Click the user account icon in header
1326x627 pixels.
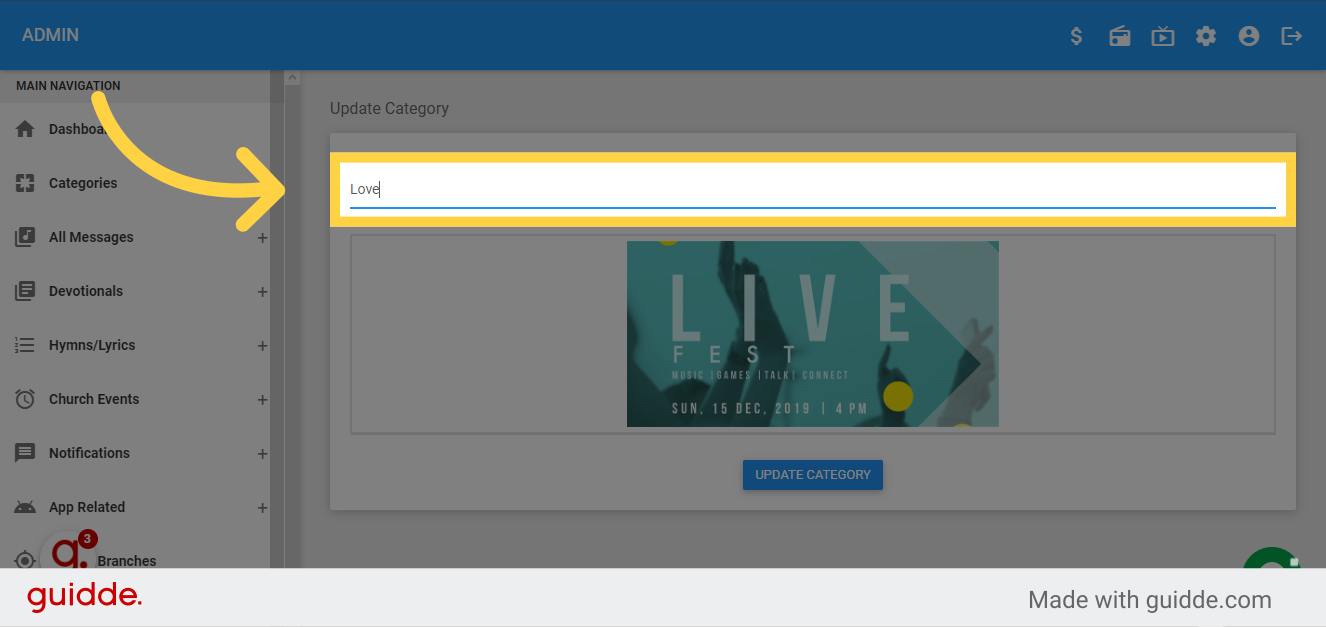1248,35
